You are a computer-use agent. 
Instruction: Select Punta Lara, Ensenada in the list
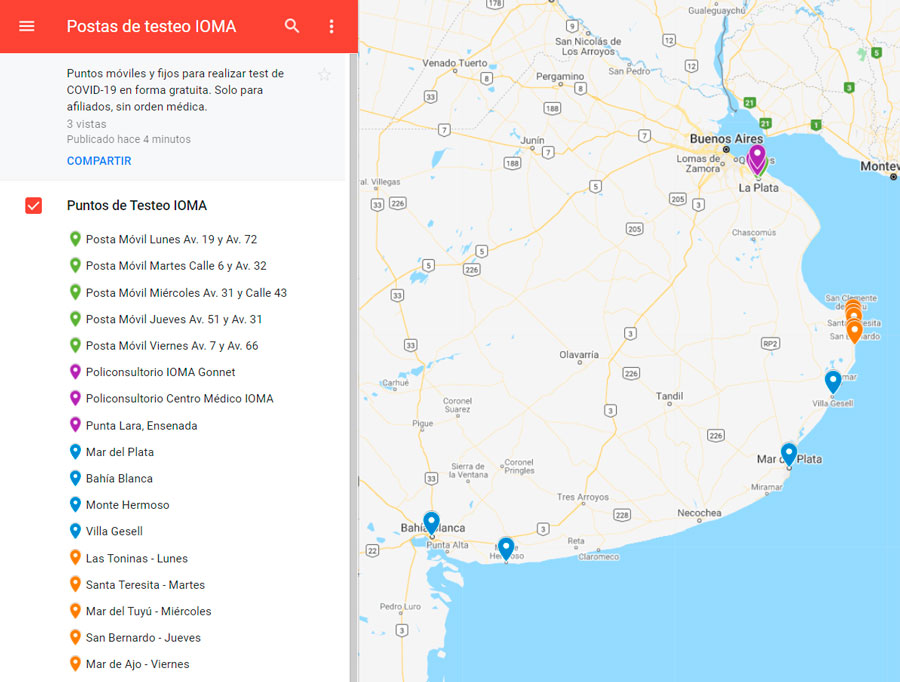pos(142,425)
